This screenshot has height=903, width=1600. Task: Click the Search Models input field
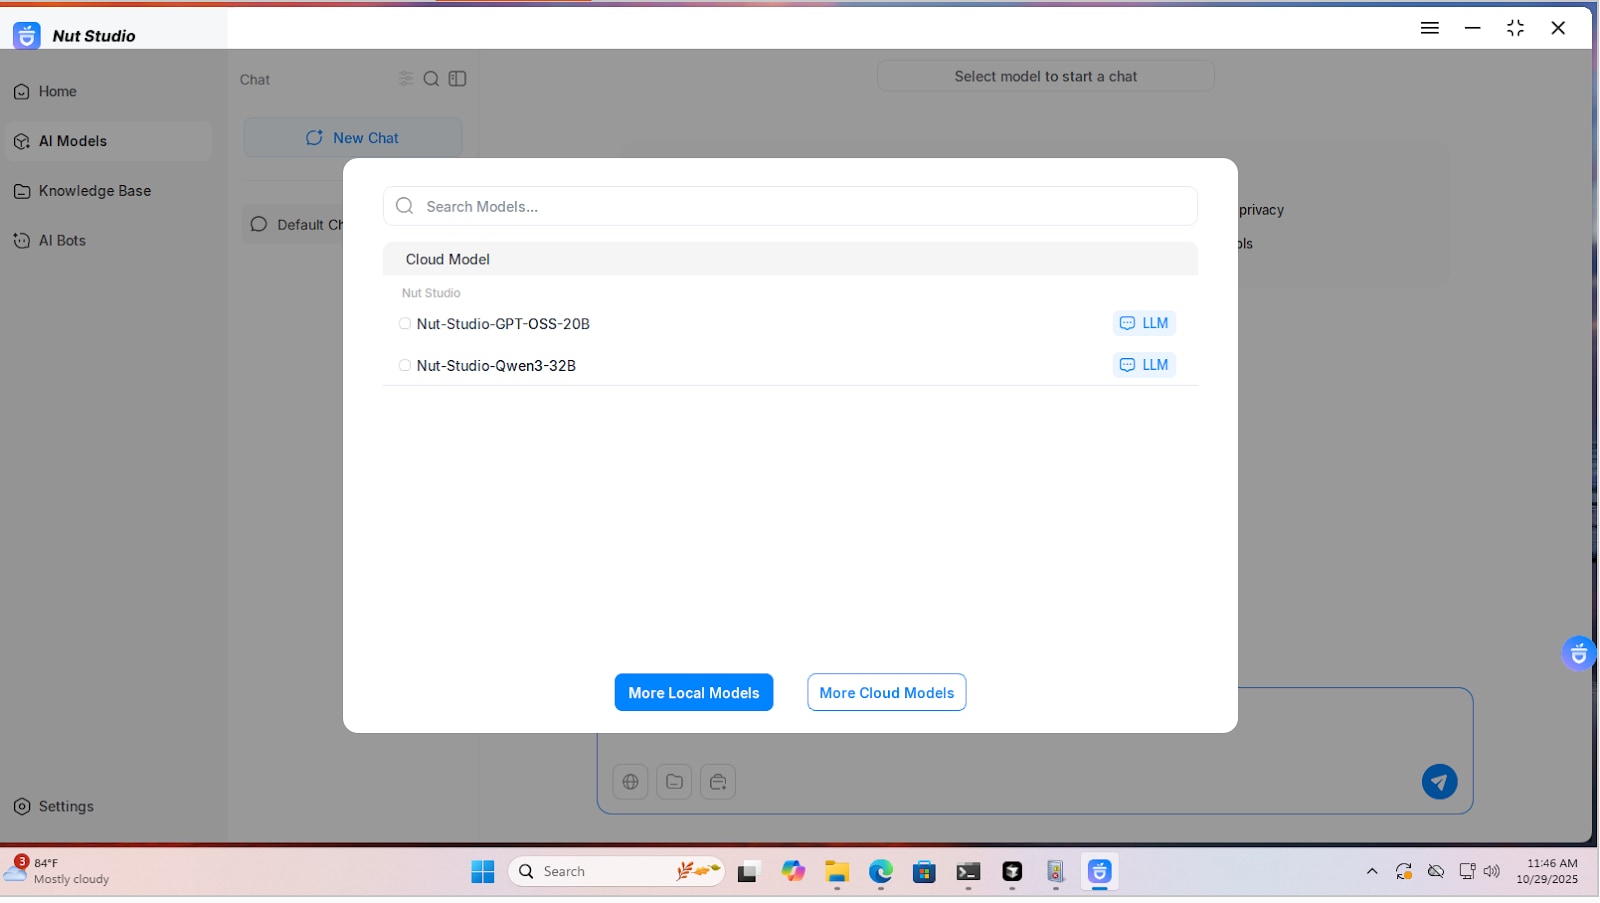point(790,207)
